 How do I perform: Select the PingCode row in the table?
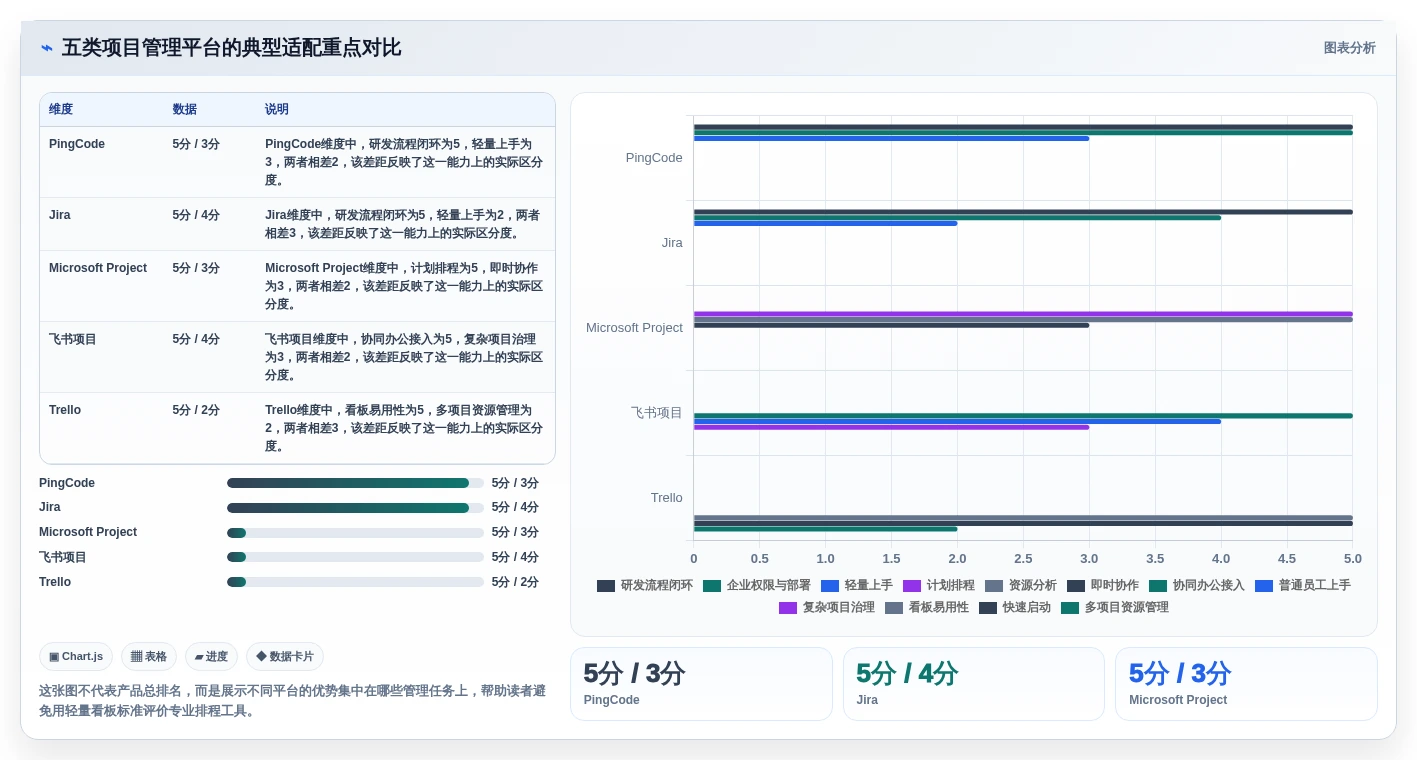point(297,162)
